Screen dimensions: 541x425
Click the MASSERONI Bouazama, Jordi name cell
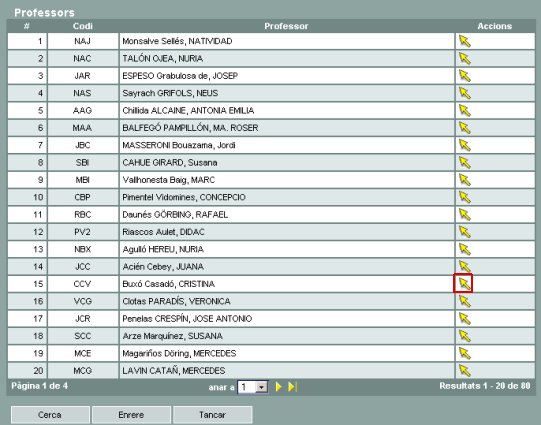tap(287, 145)
